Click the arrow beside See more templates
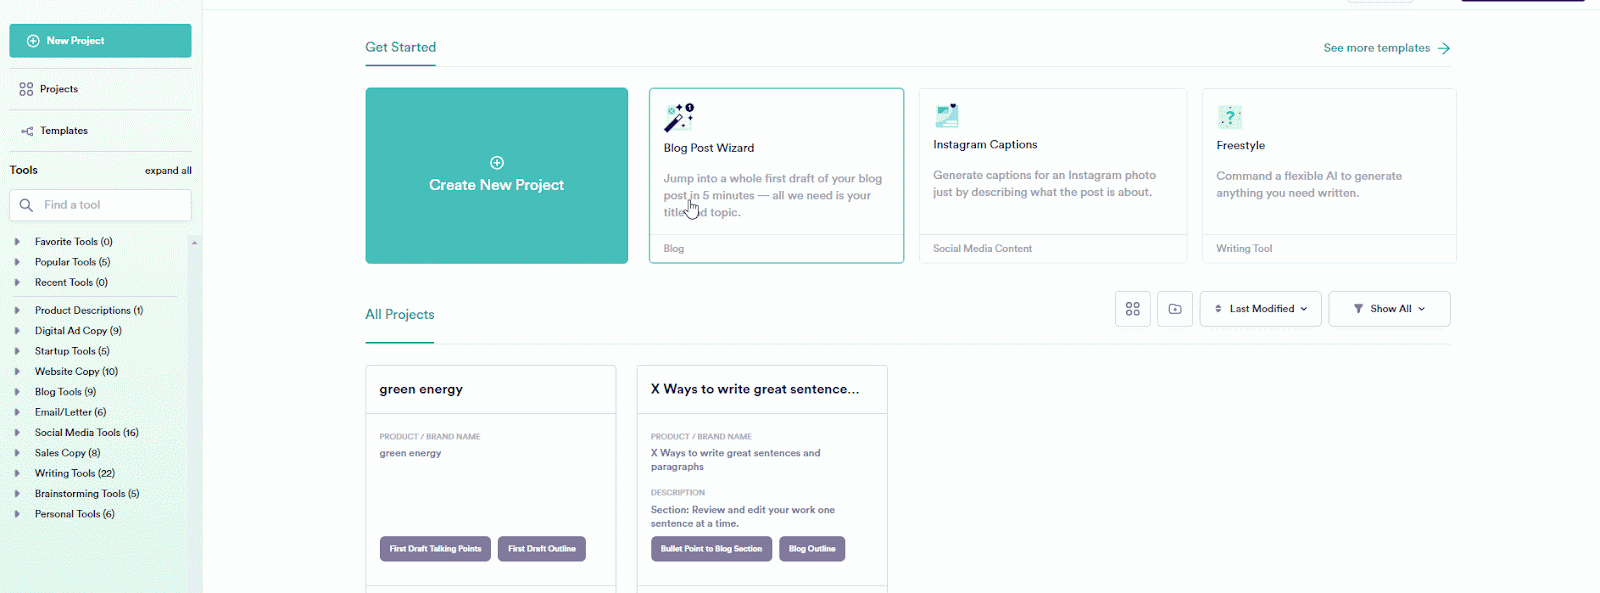Image resolution: width=1600 pixels, height=593 pixels. coord(1444,48)
